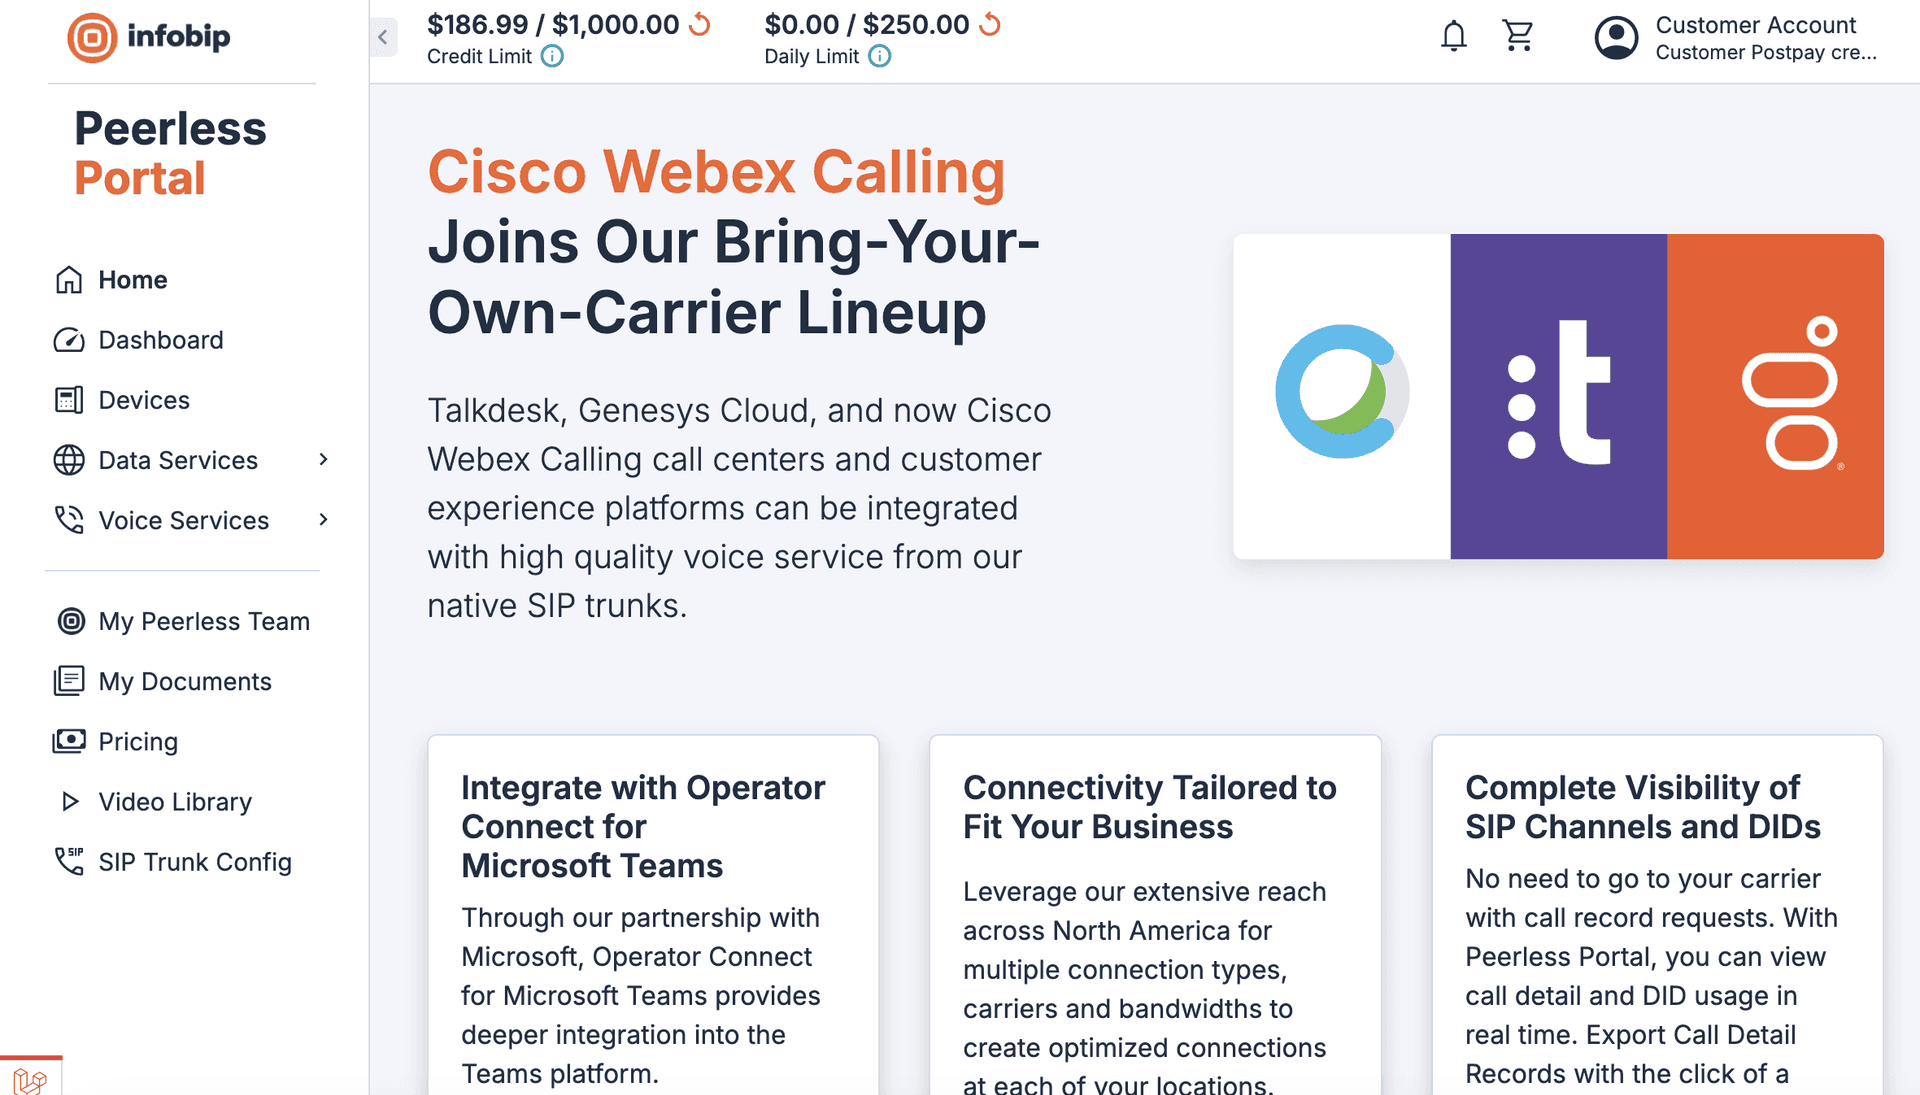Image resolution: width=1920 pixels, height=1095 pixels.
Task: Click the notifications bell icon
Action: (1453, 37)
